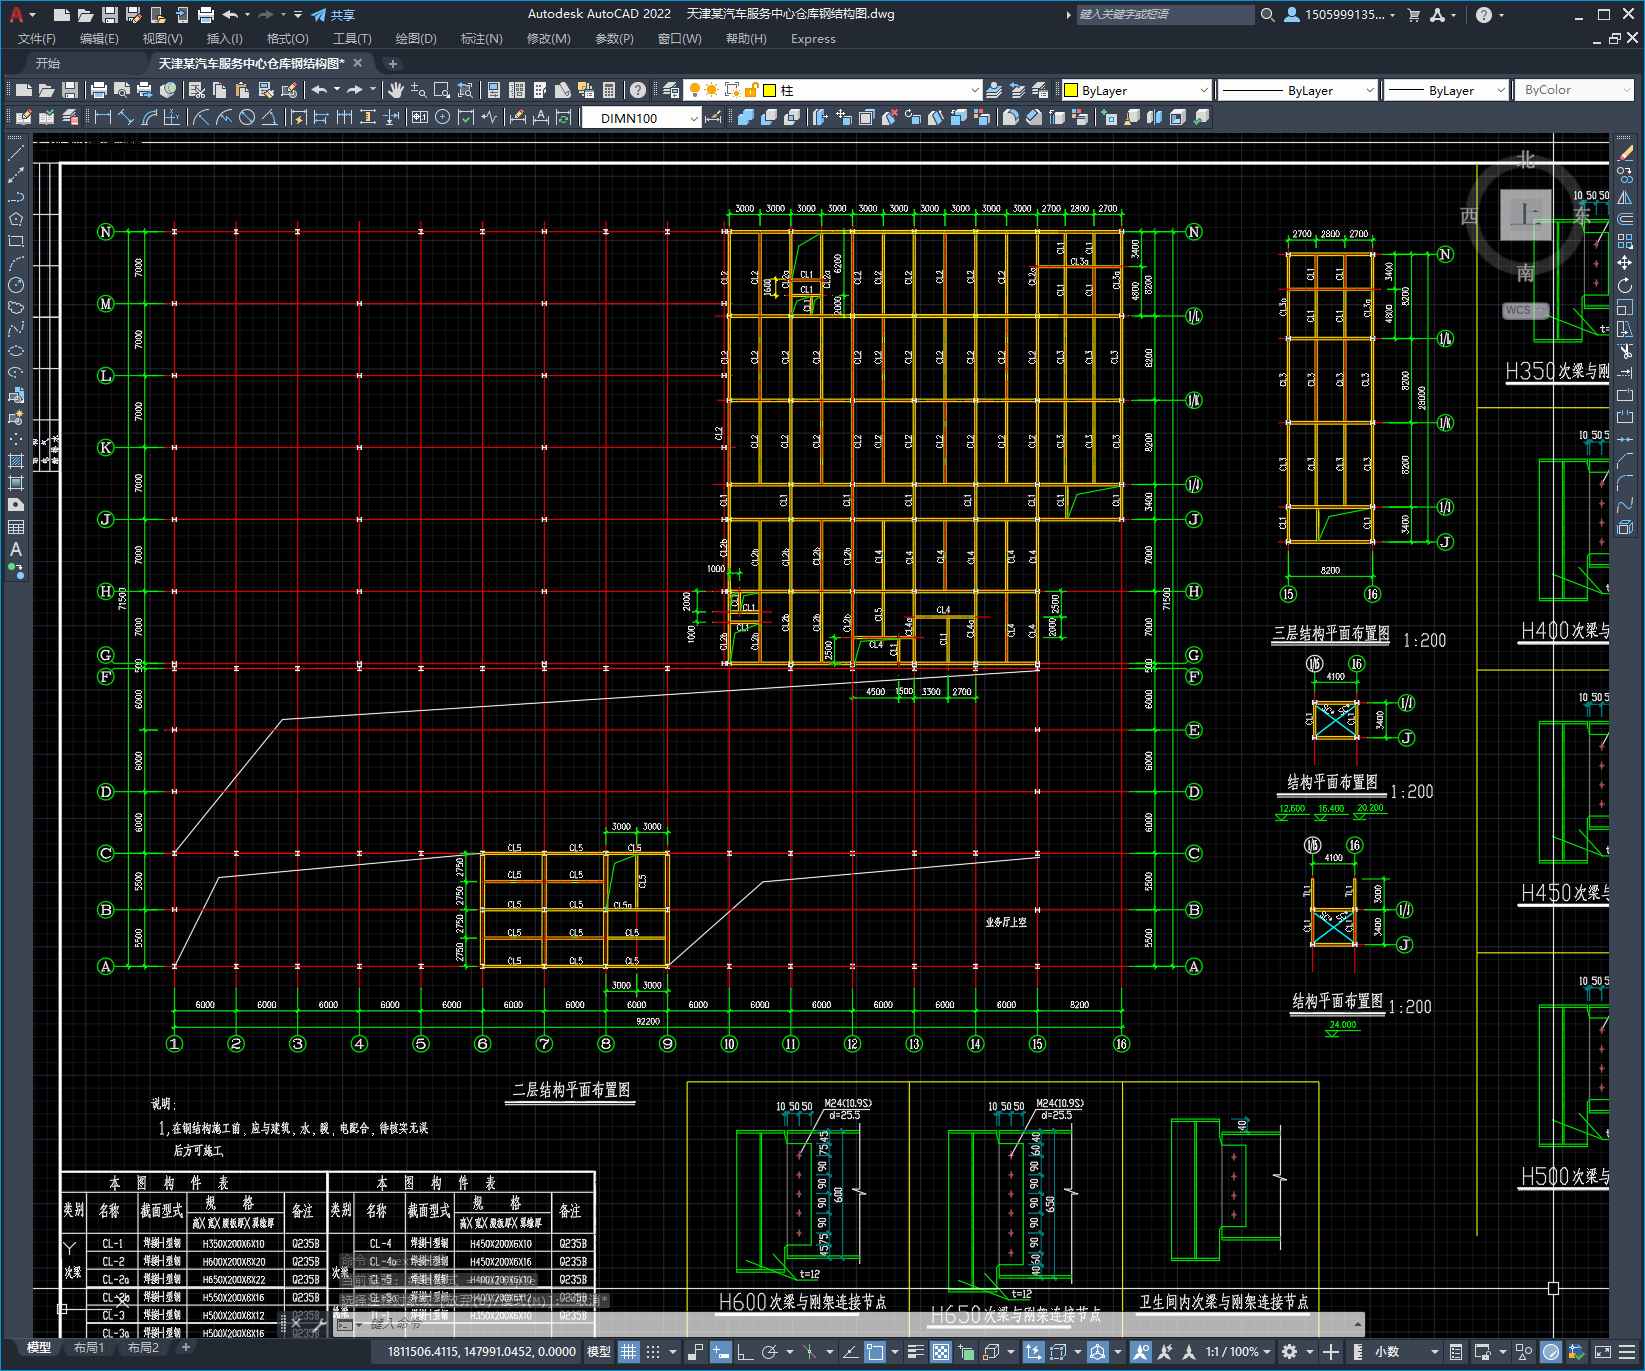
Task: Click the Multiline Text 'A' tool
Action: coord(16,549)
